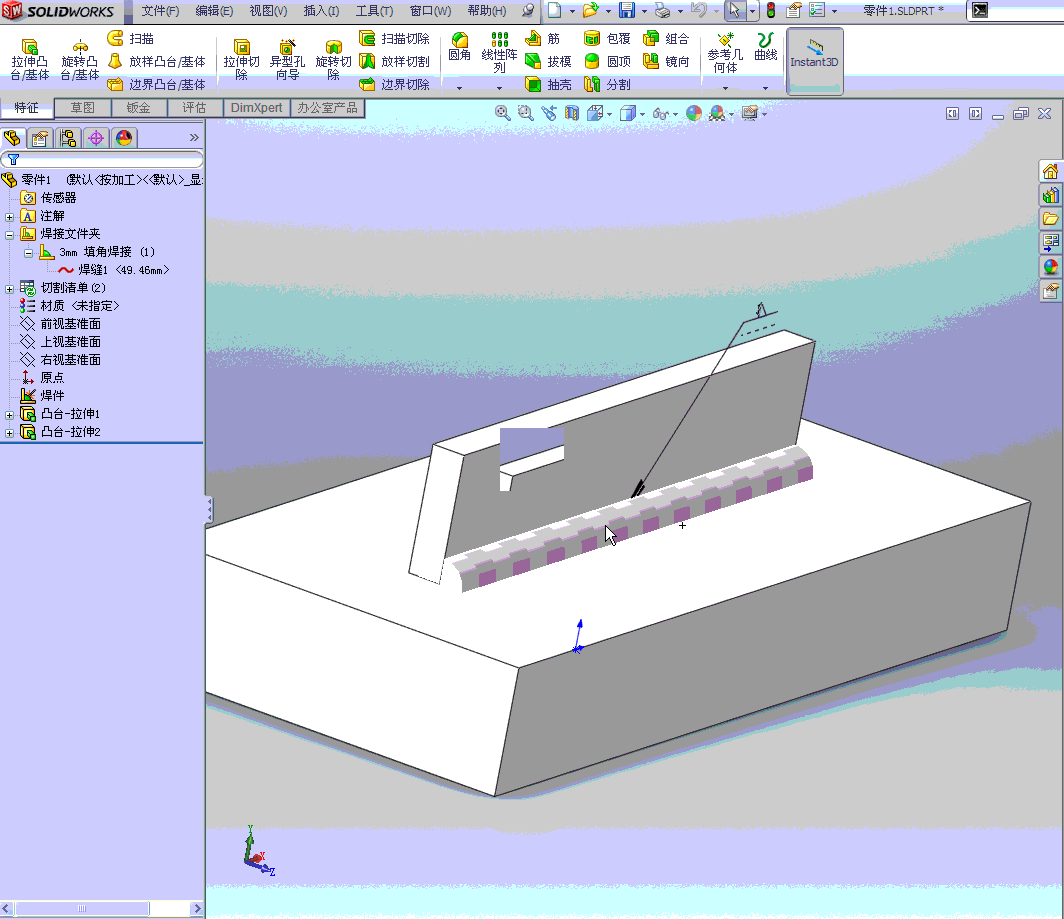Open the ConfigurationManager tab
Viewport: 1064px width, 919px height.
68,138
